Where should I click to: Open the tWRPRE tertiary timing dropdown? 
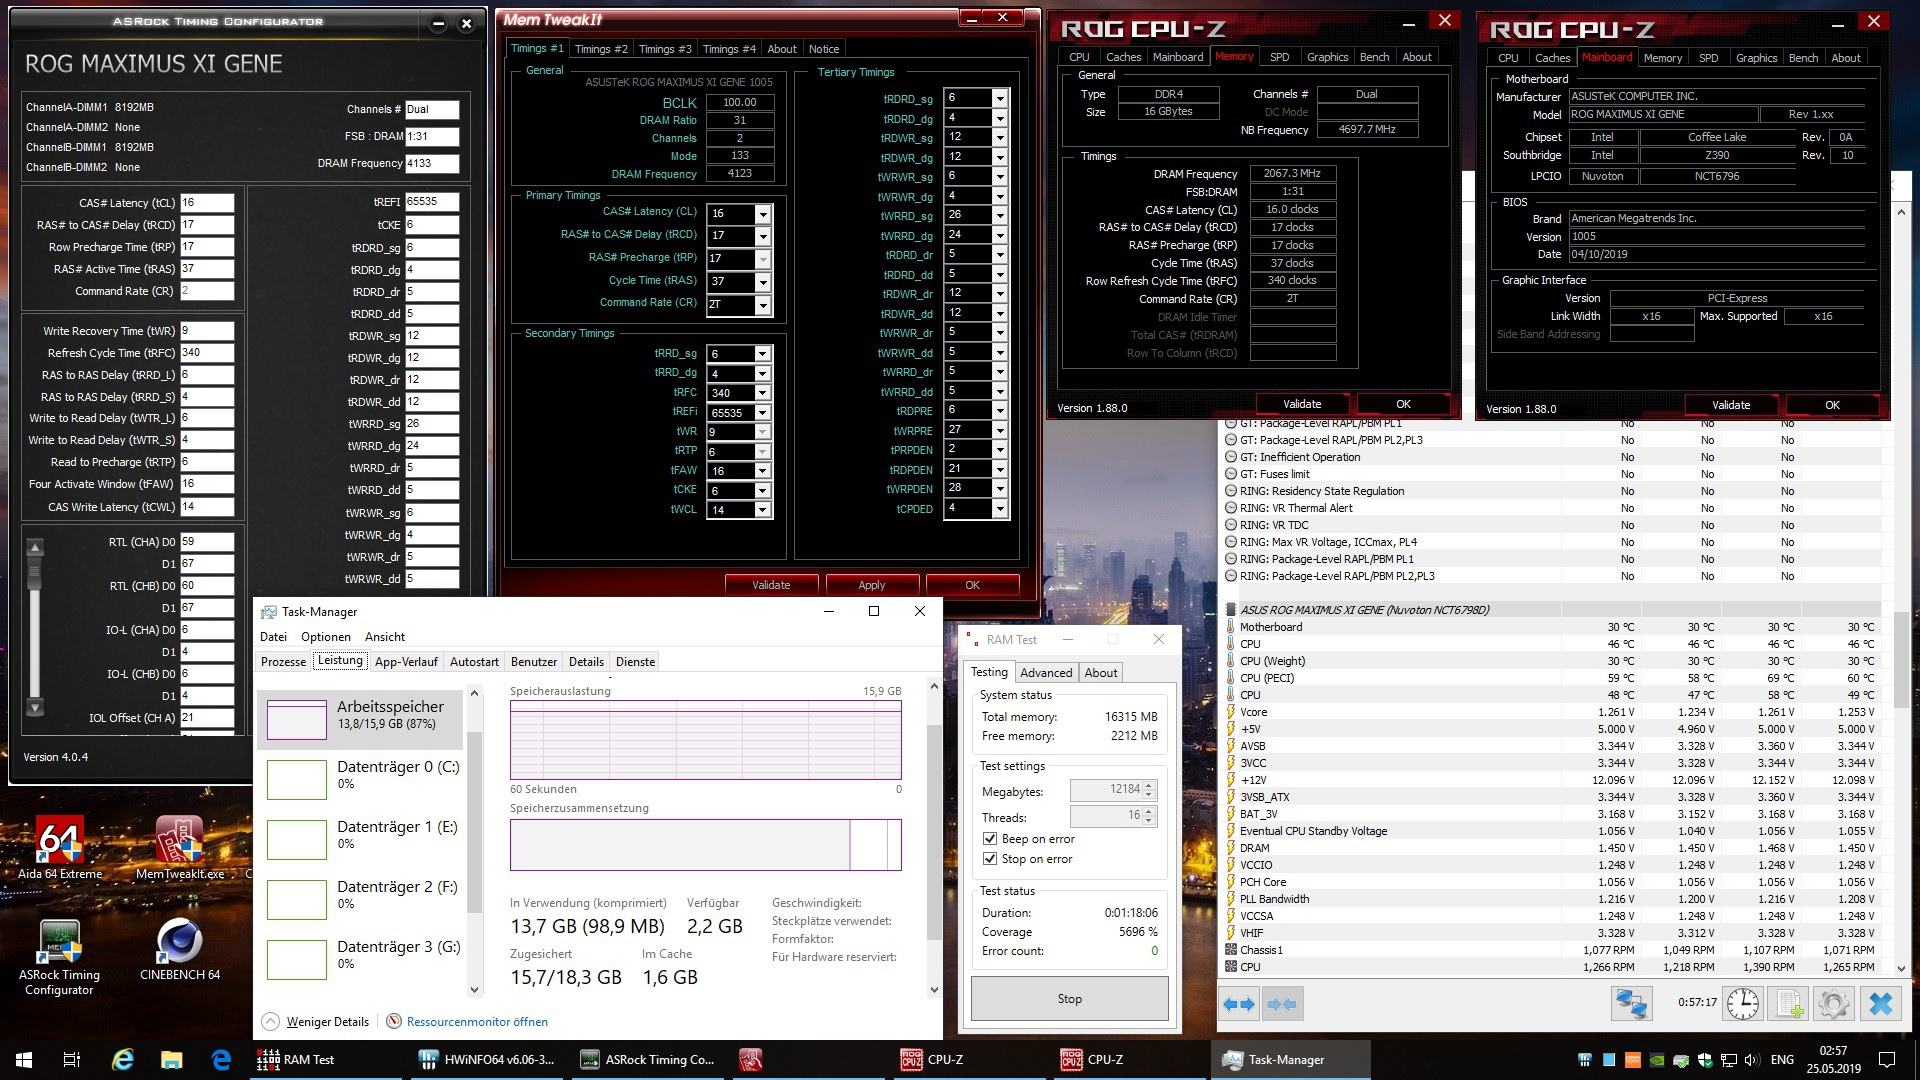998,431
